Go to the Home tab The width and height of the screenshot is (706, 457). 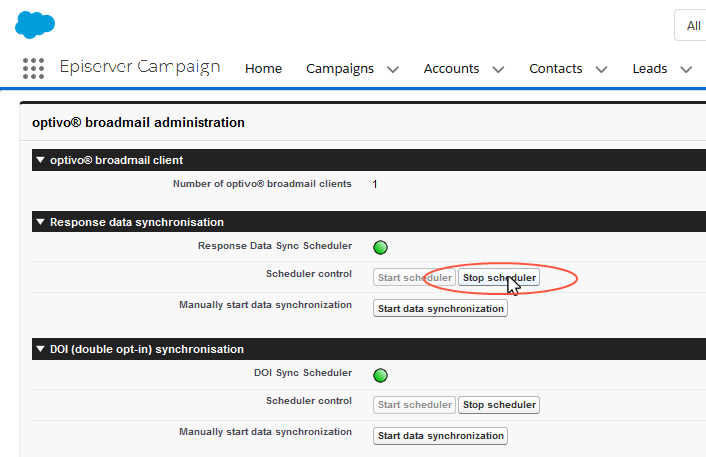coord(263,69)
